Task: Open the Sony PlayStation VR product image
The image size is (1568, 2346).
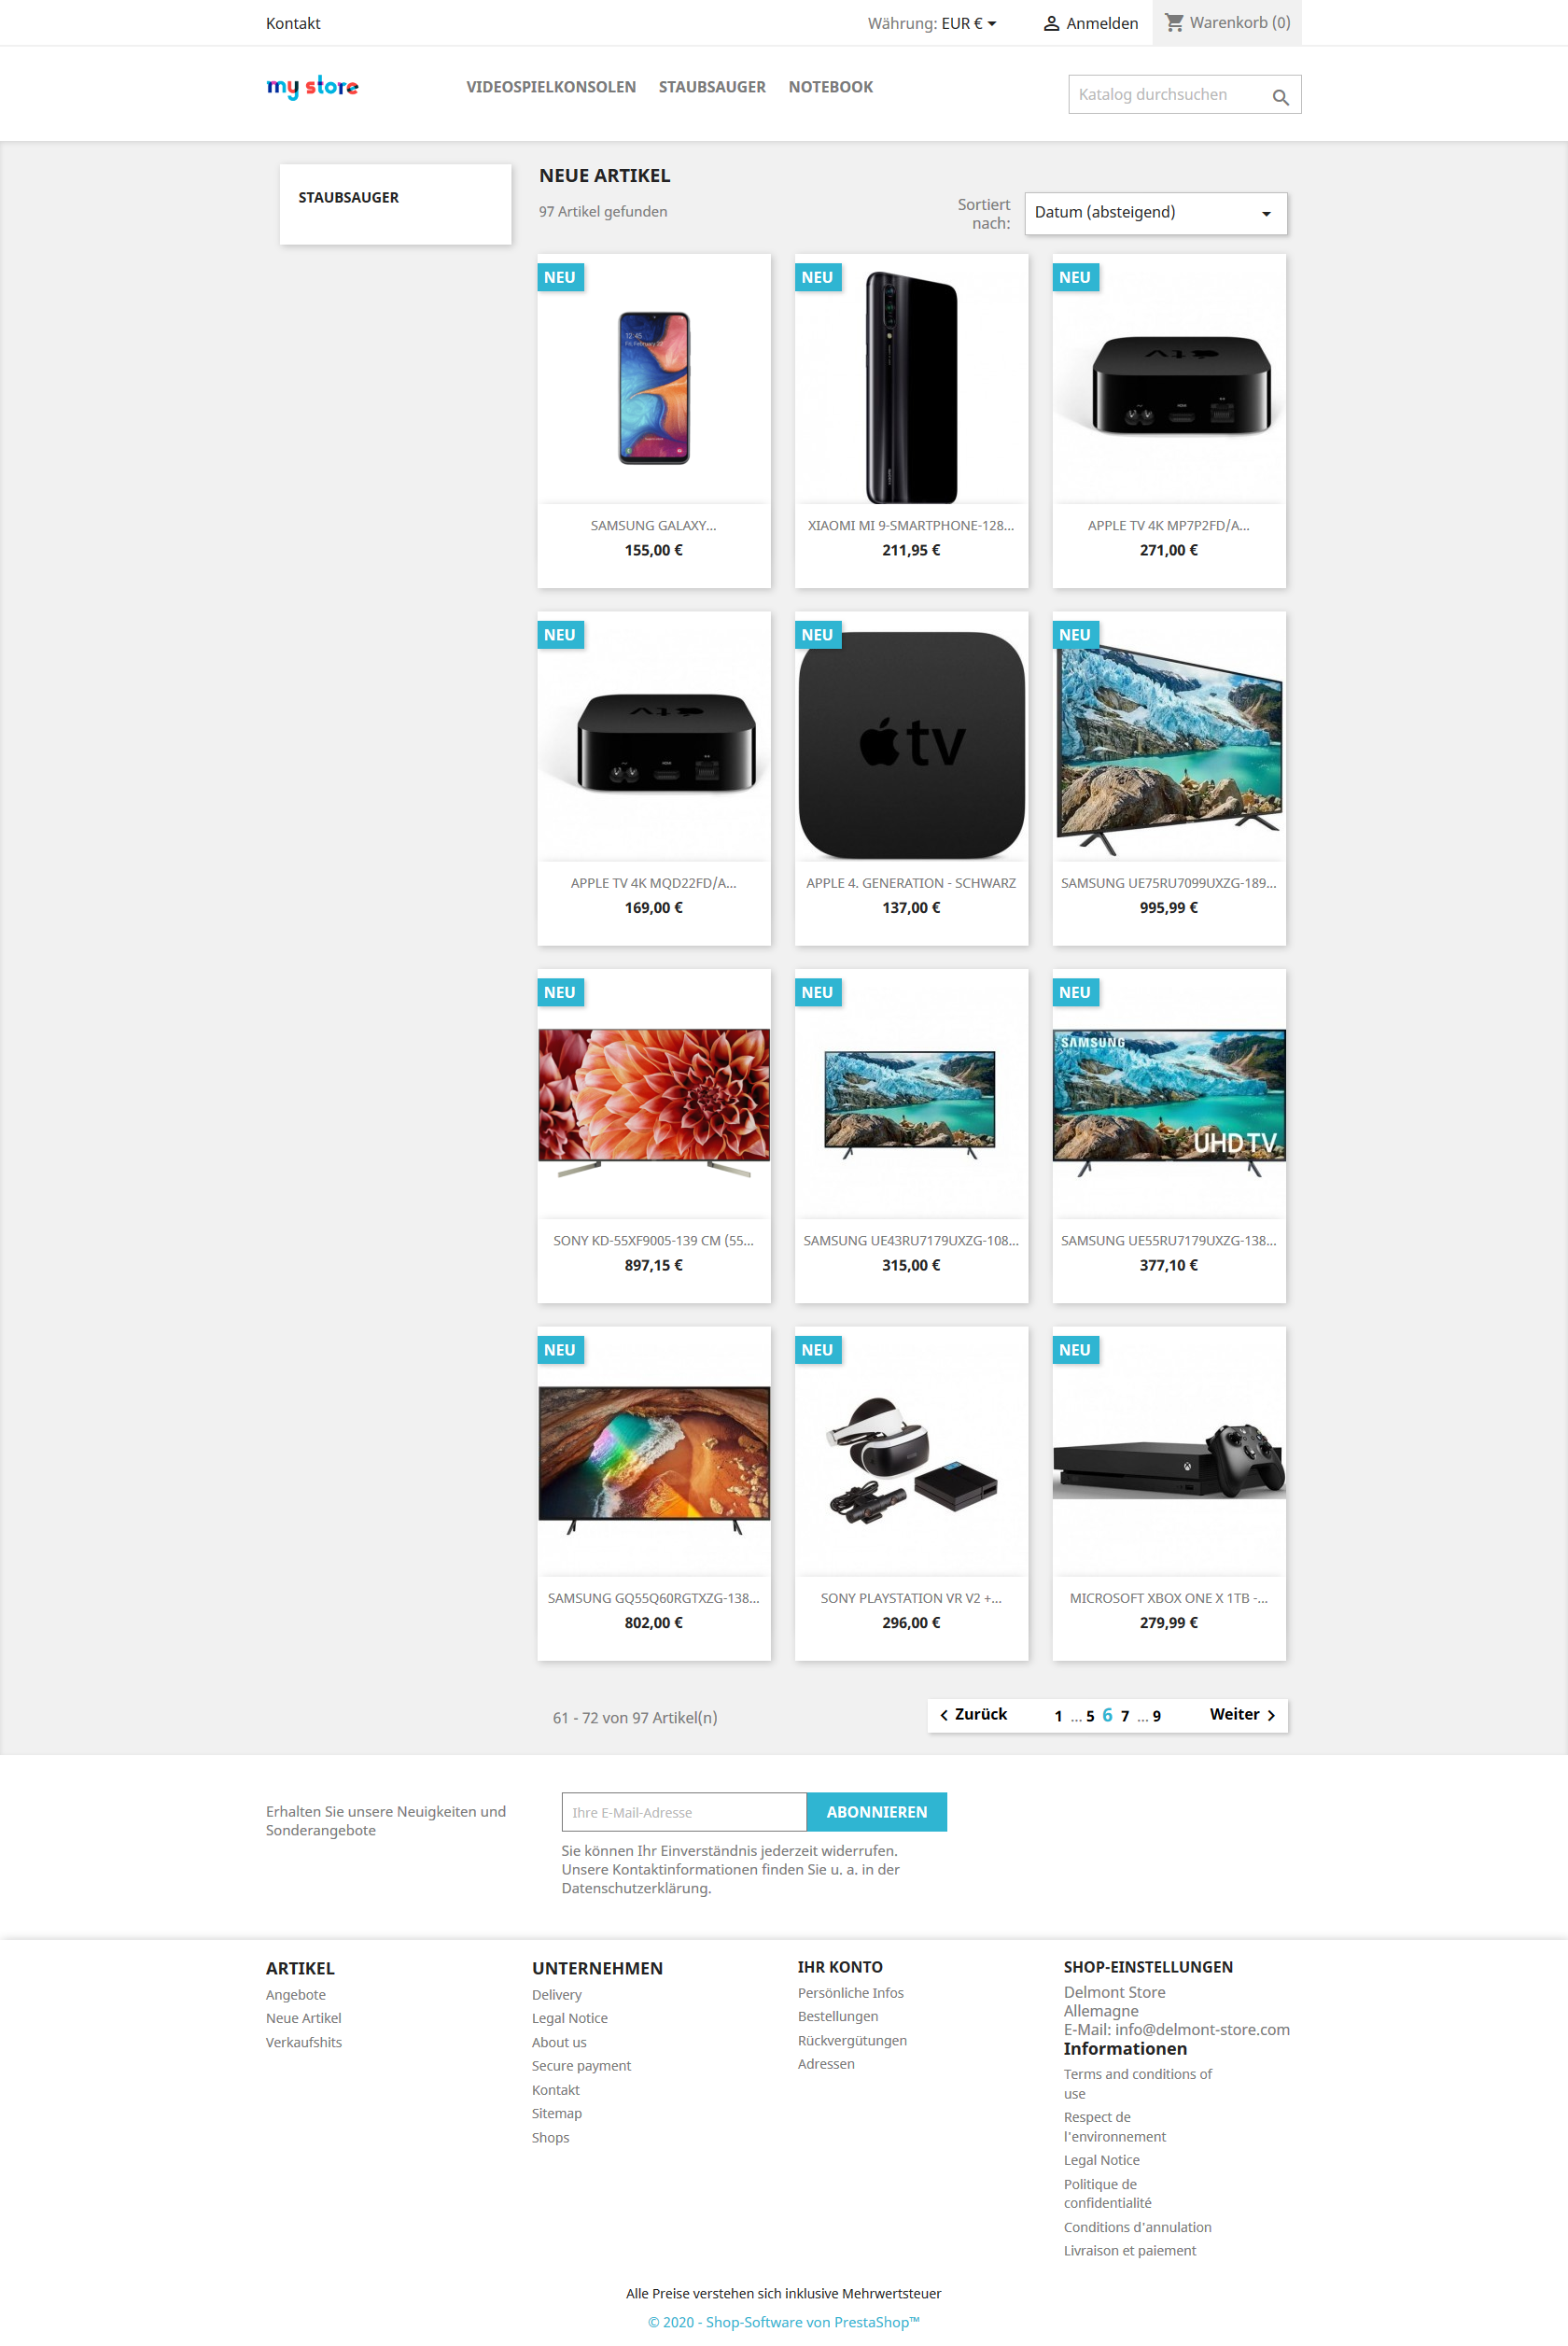Action: coord(911,1459)
